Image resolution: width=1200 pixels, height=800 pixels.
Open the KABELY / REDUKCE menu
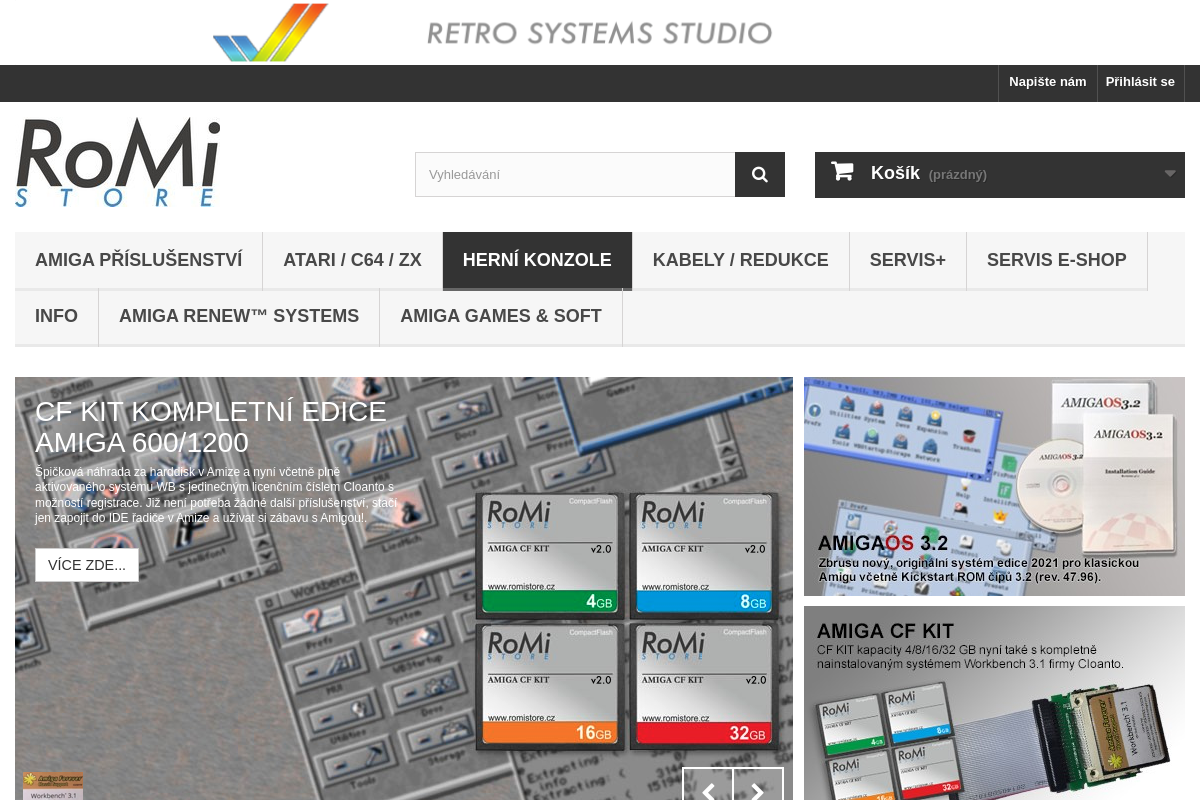tap(740, 260)
